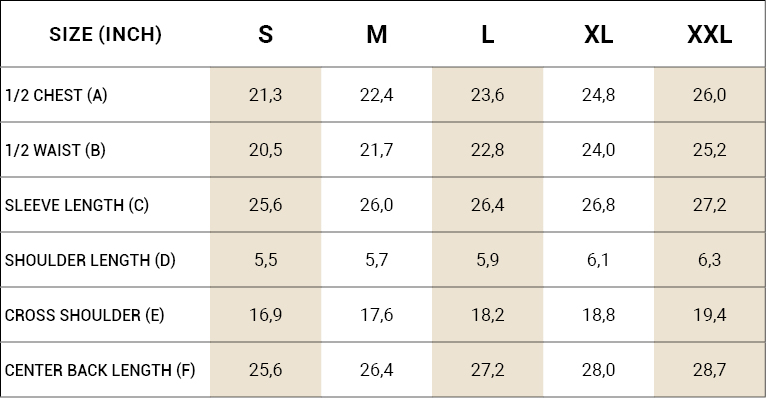Screen dimensions: 770x400
Task: Select the 6,1 shoulder length value for XL
Action: click(x=598, y=261)
